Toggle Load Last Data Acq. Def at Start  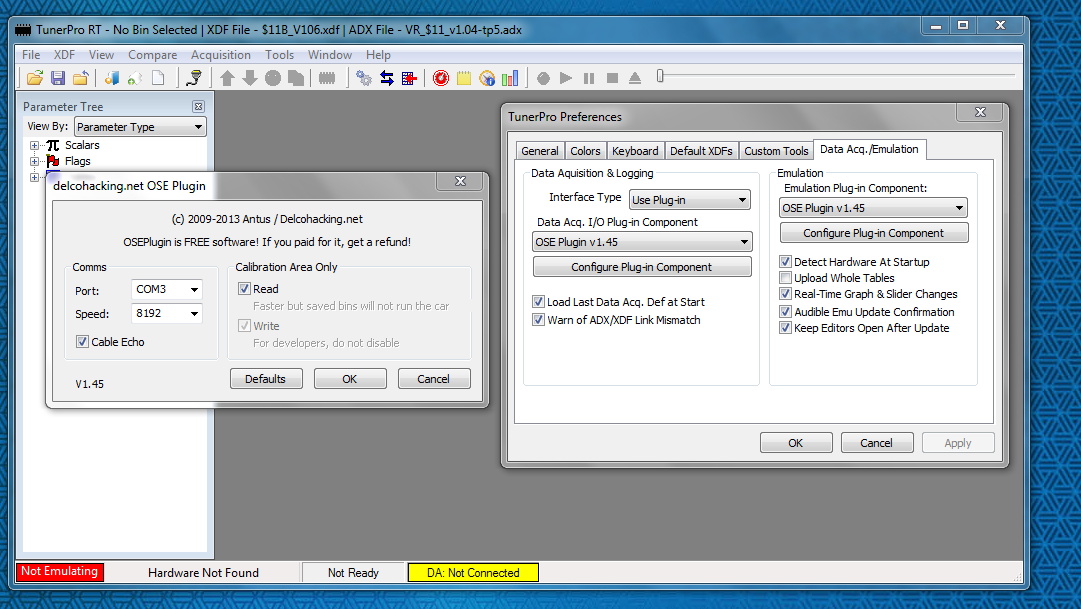[x=538, y=301]
